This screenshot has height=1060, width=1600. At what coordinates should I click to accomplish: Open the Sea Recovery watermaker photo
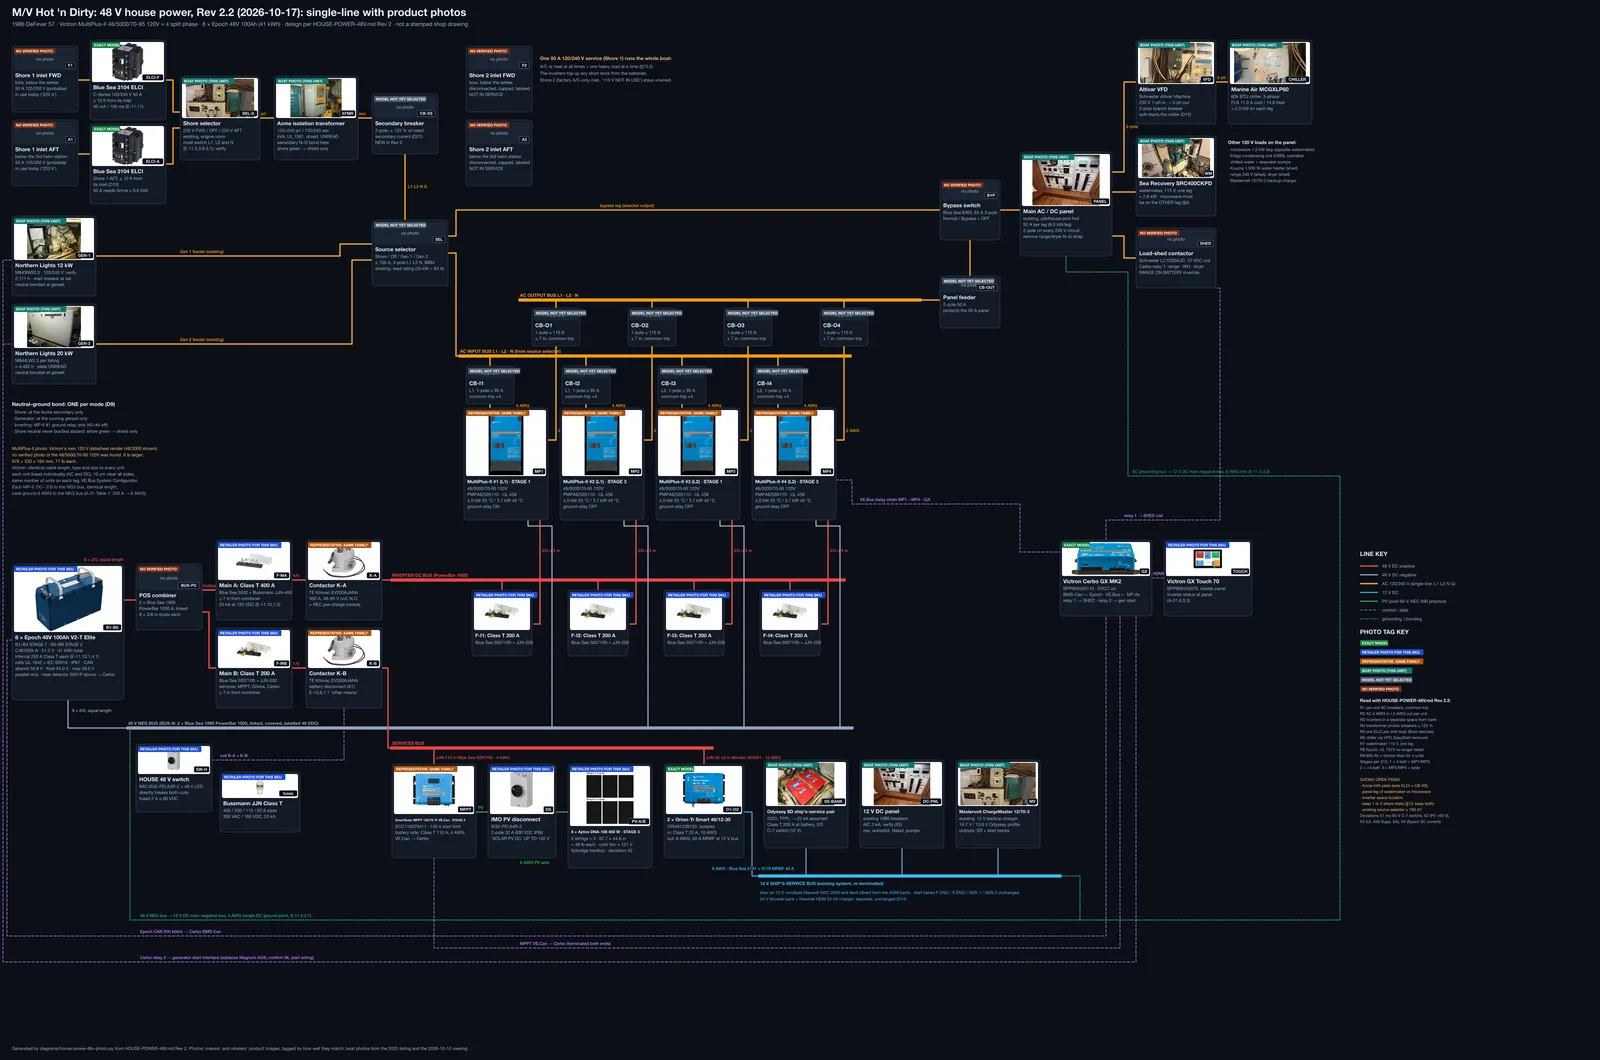click(1176, 158)
